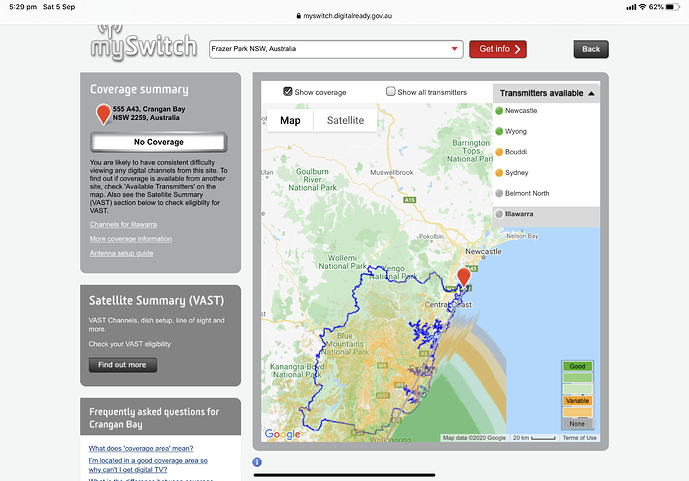Select the Newcastle transmitter green dot
The height and width of the screenshot is (481, 689).
tap(499, 110)
